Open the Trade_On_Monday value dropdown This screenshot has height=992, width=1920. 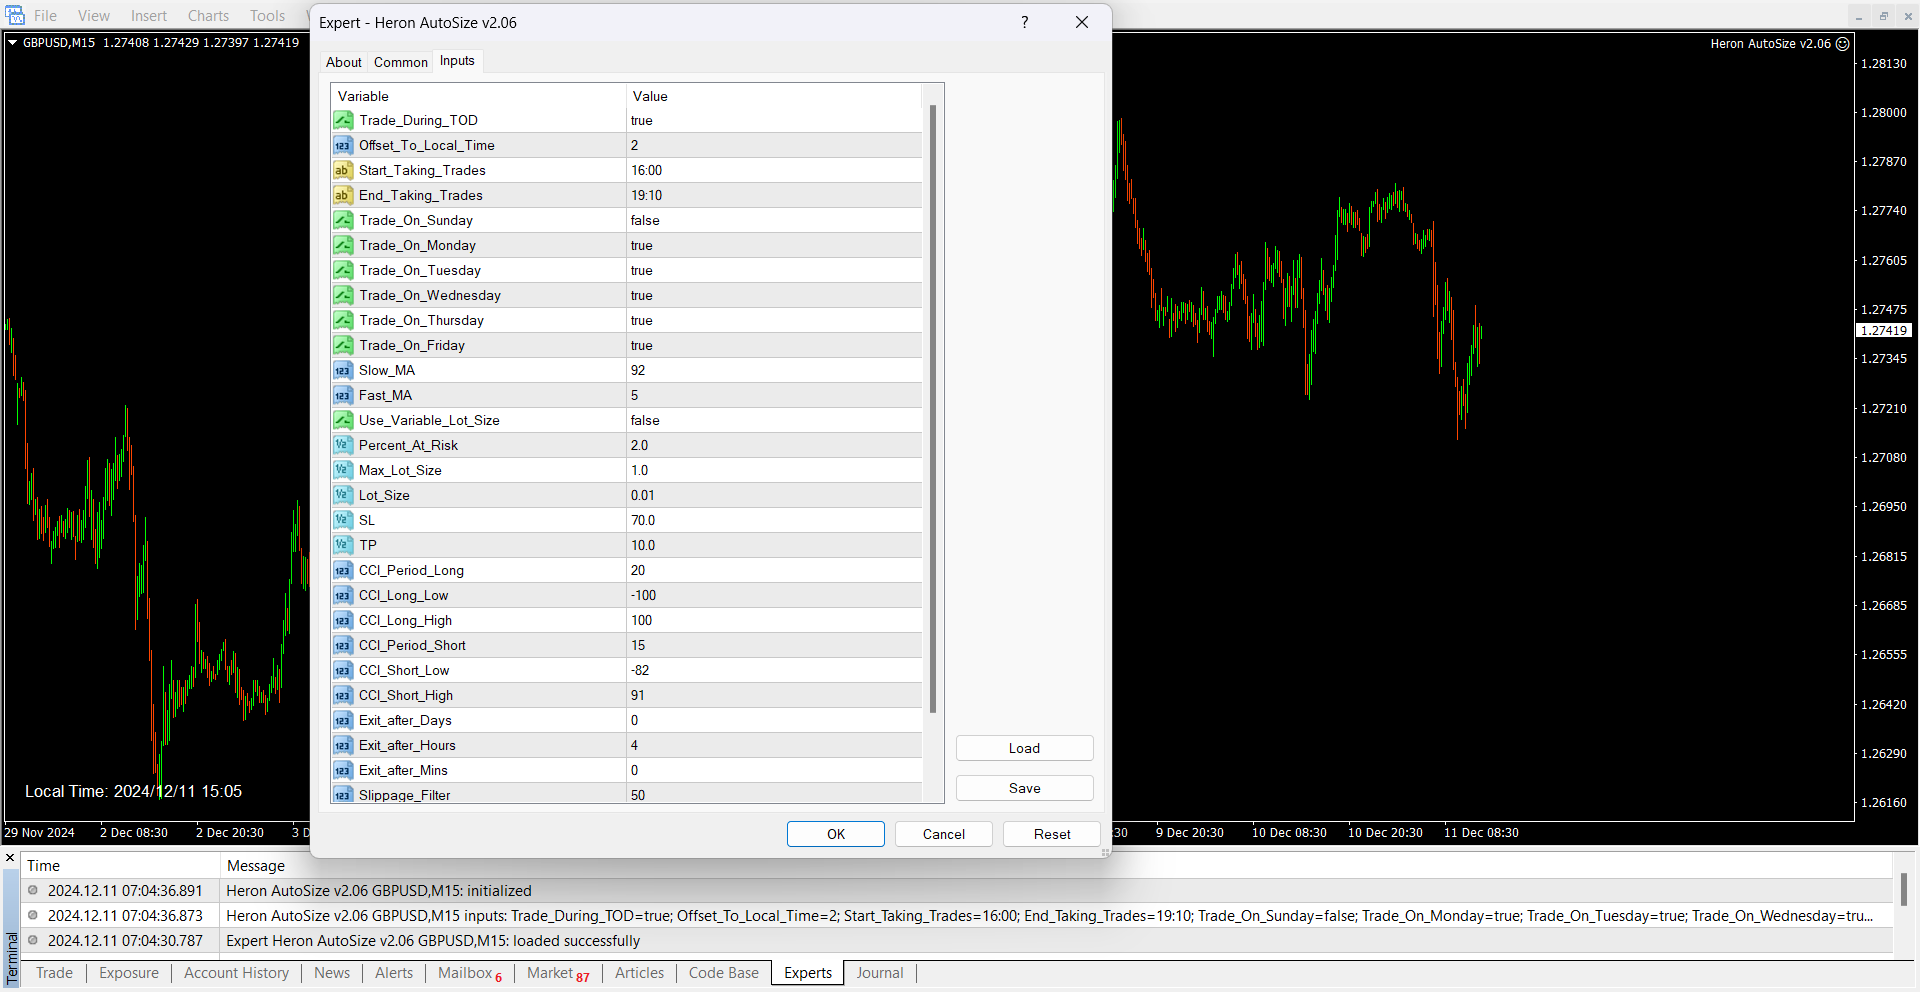[773, 245]
